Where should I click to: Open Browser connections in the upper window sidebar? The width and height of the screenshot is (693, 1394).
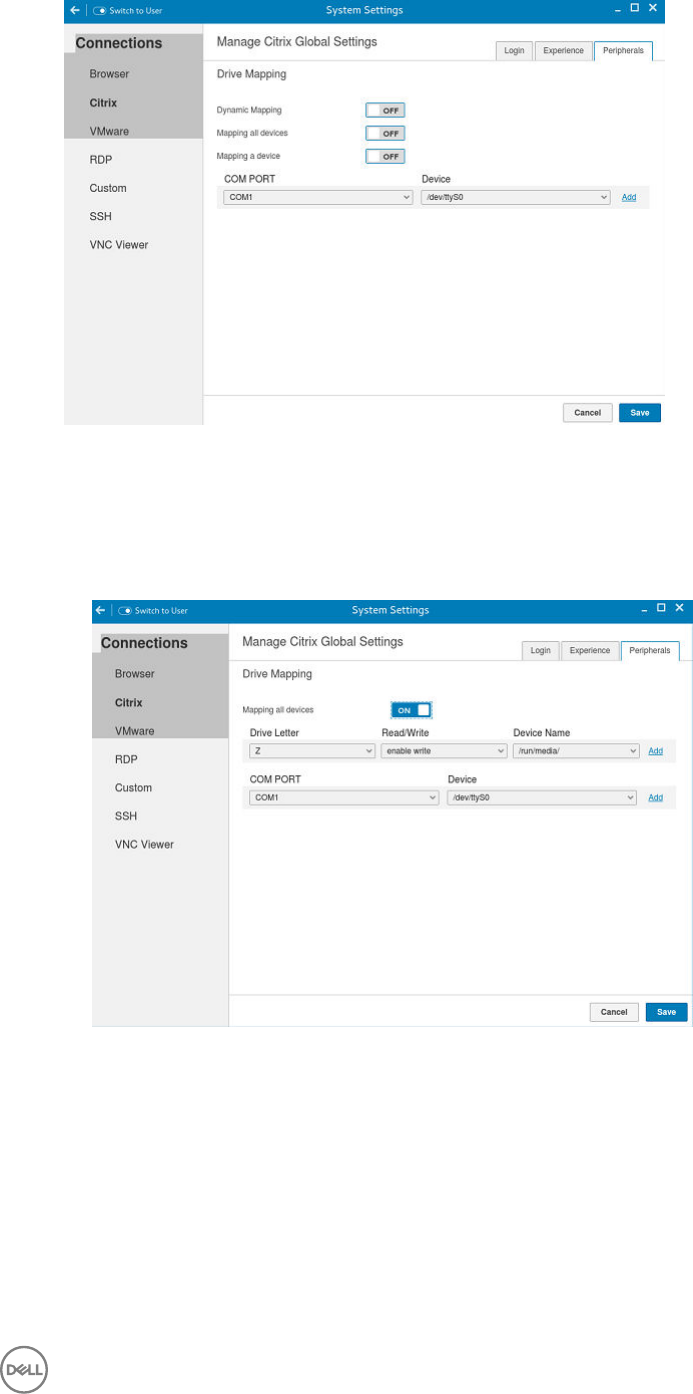point(108,74)
